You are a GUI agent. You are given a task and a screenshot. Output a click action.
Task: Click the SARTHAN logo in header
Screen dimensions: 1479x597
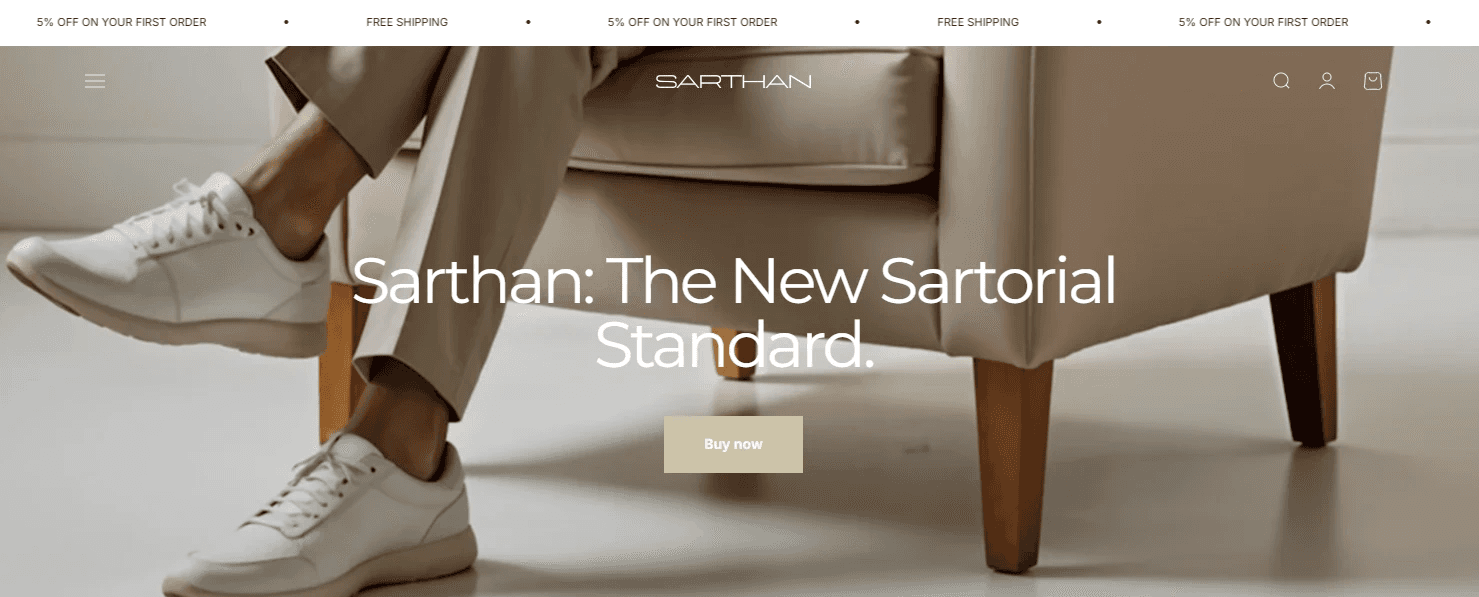733,81
